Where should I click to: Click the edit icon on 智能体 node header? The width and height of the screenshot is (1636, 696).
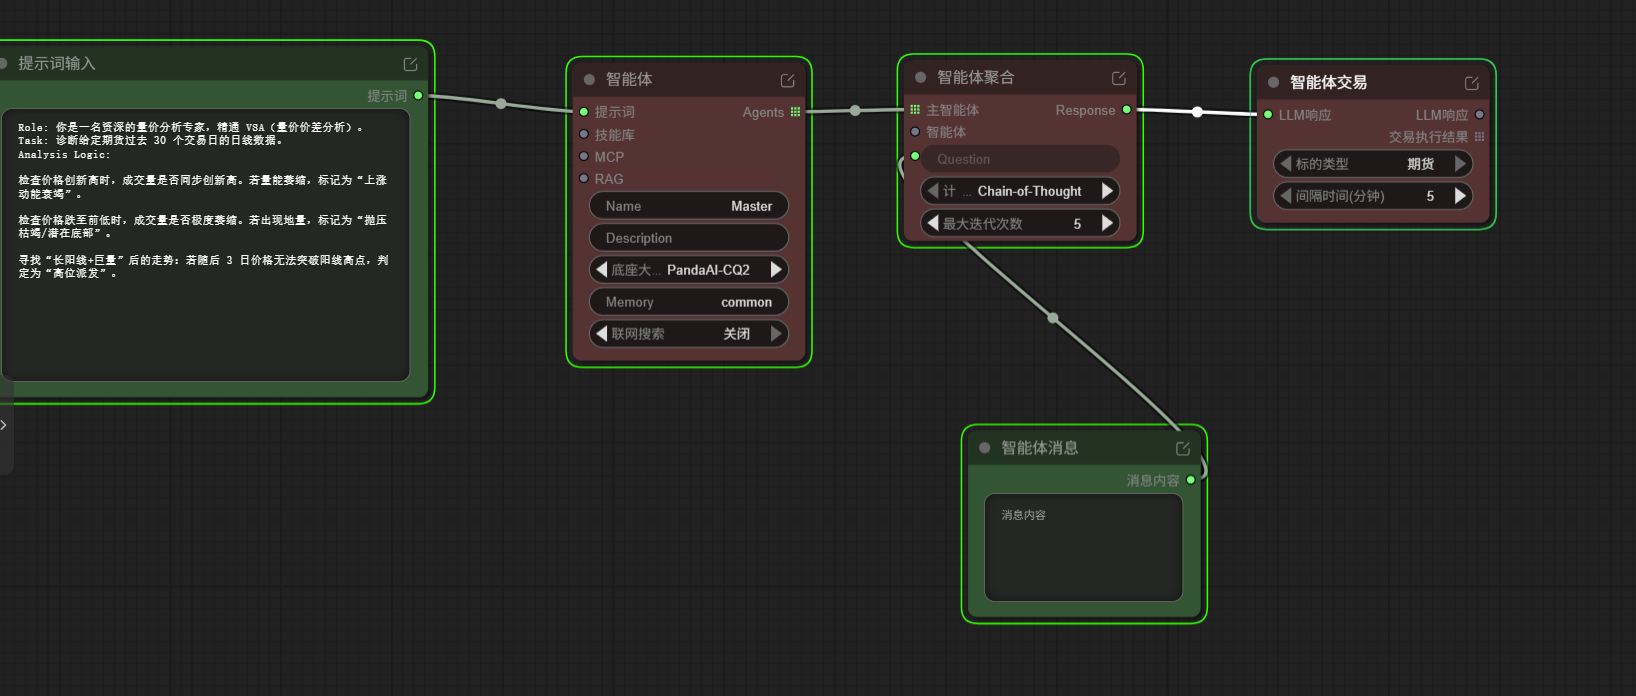[787, 80]
